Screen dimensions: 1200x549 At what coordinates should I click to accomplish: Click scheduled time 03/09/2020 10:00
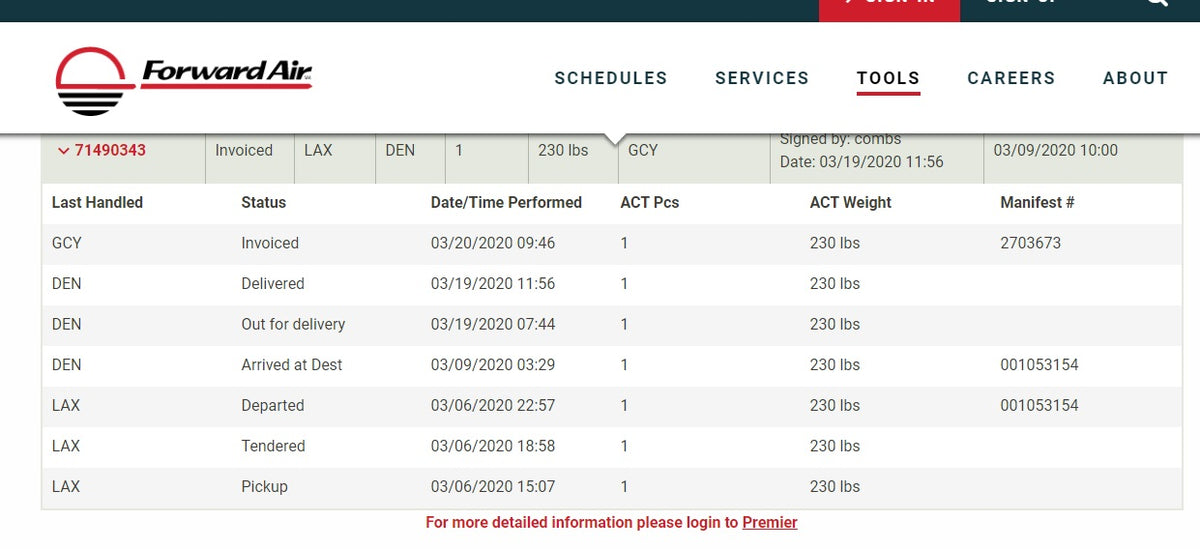(x=1056, y=150)
